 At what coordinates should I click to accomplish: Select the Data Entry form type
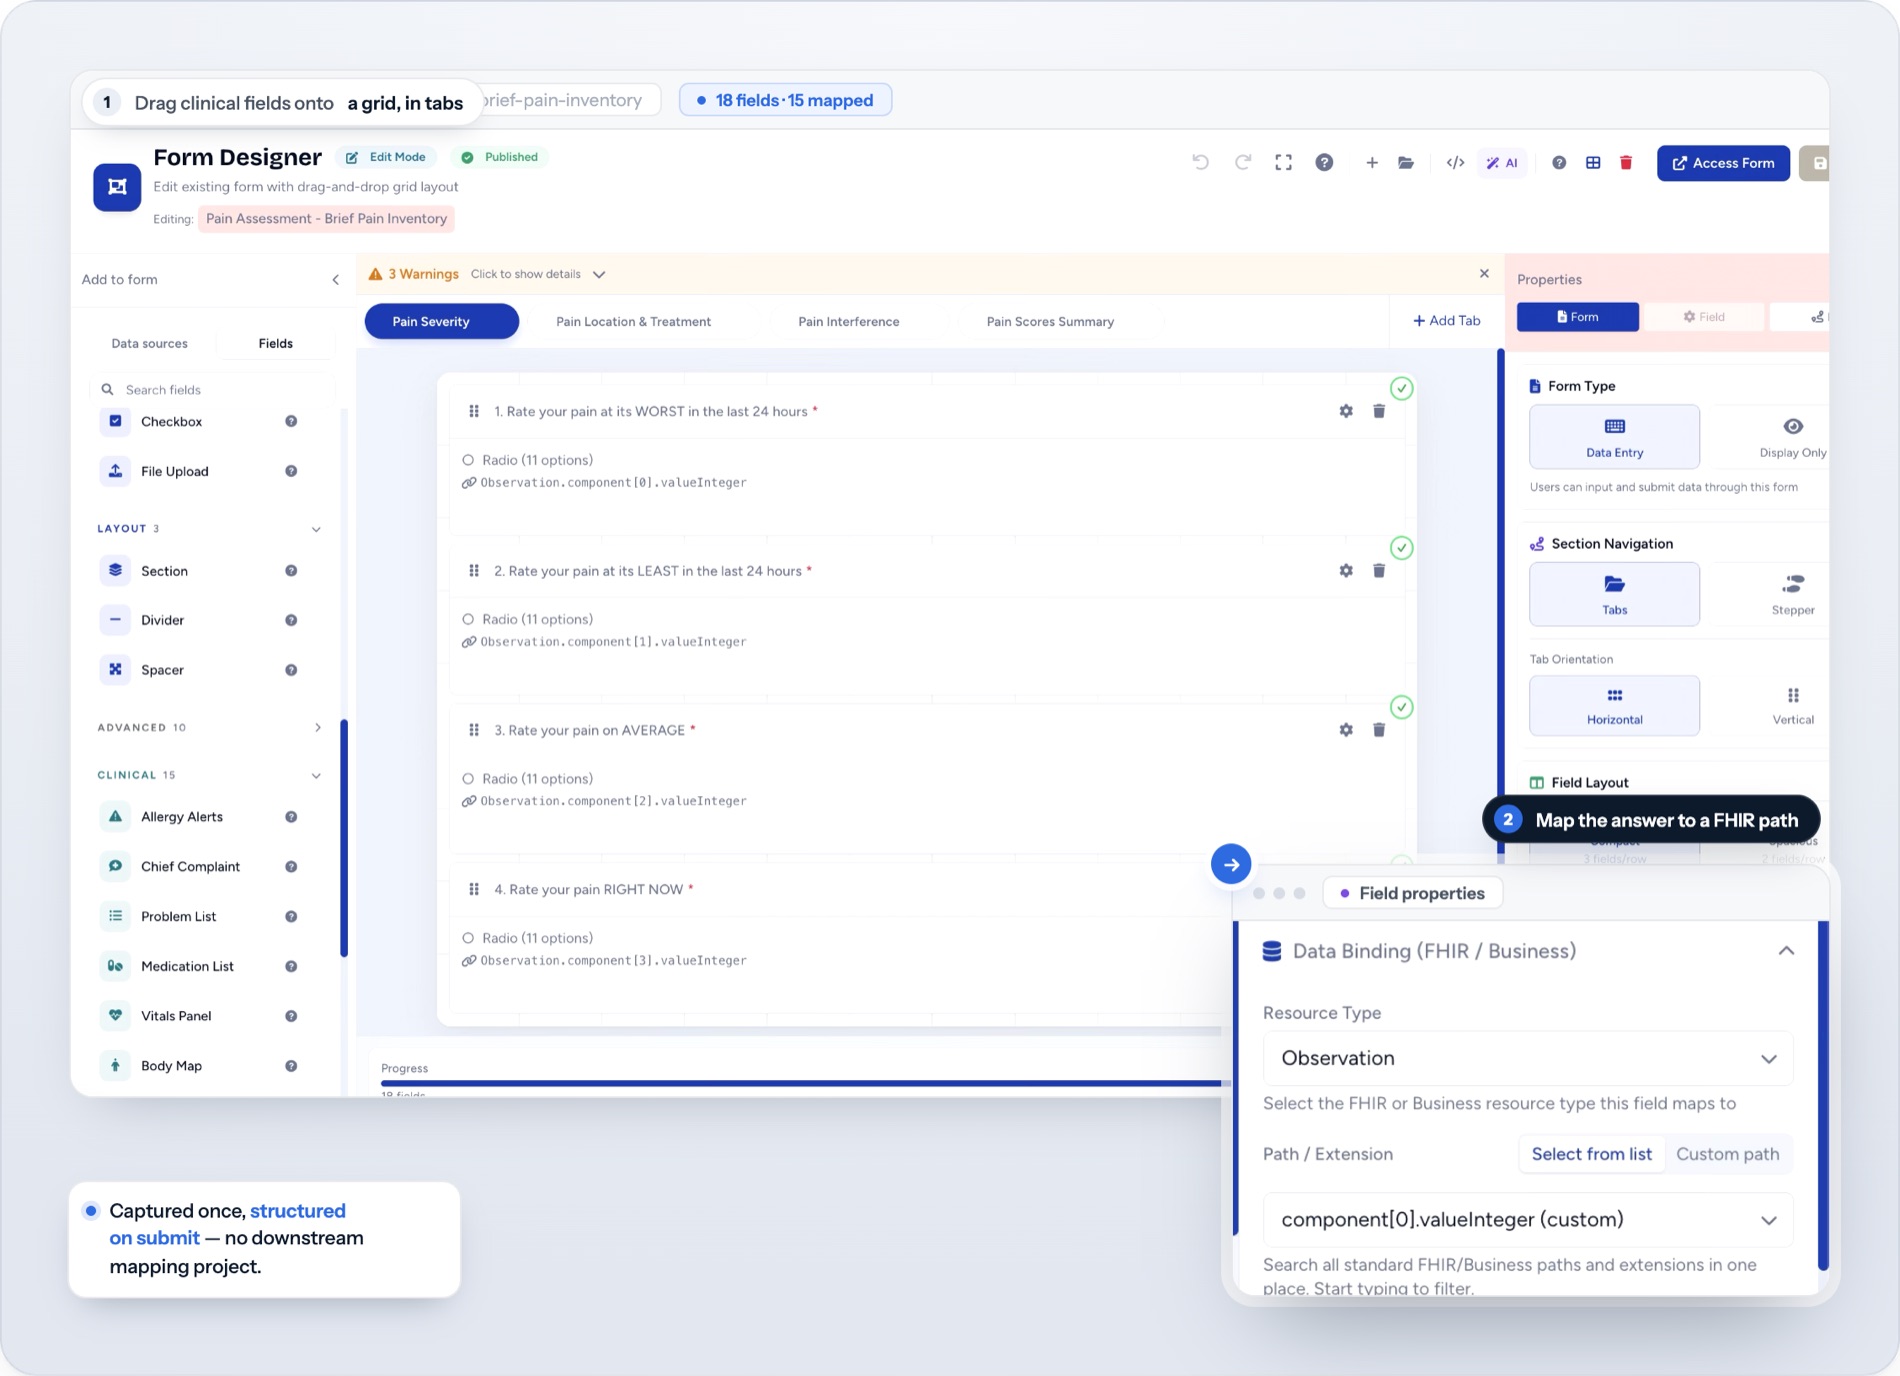pos(1614,437)
